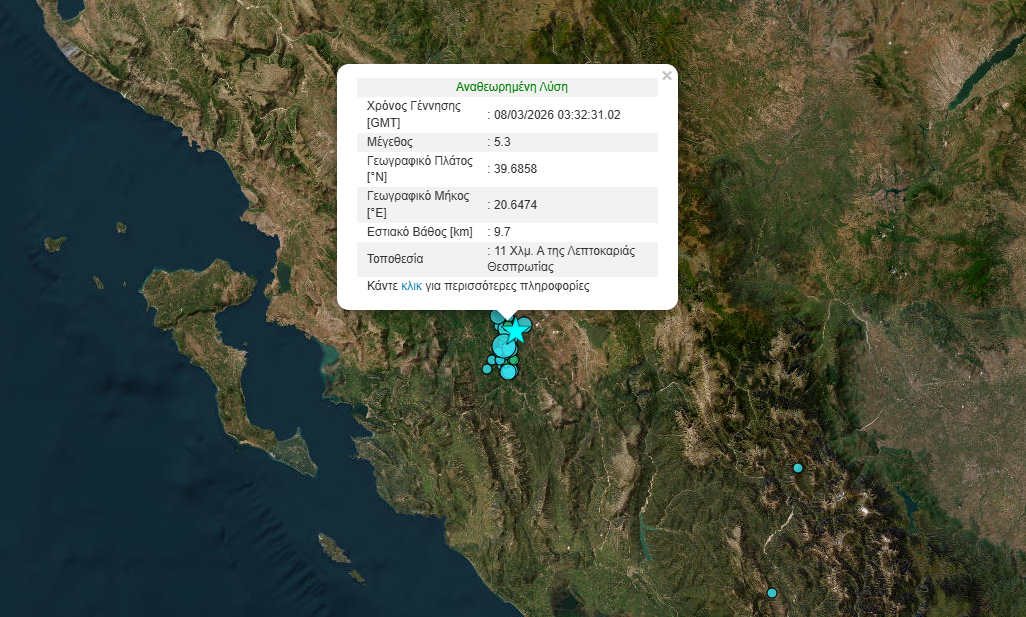Select the isolated earthquake marker east of the cluster
1026x617 pixels.
798,468
